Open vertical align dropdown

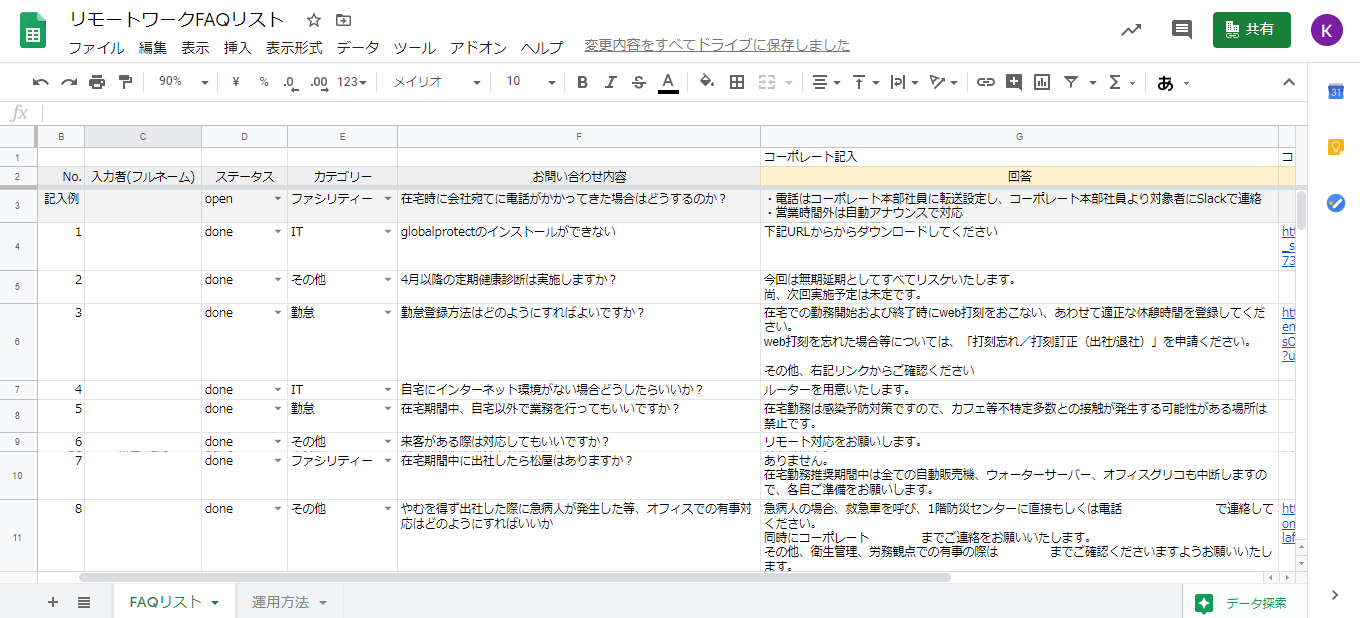click(865, 82)
